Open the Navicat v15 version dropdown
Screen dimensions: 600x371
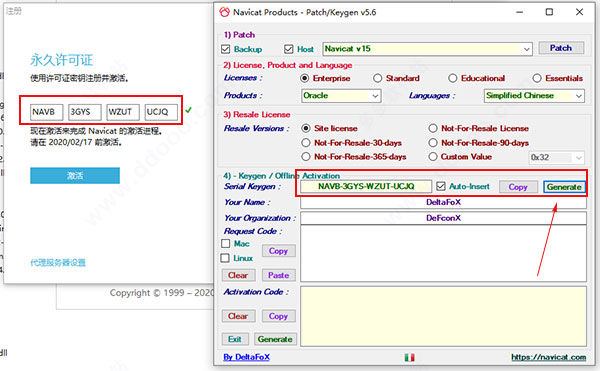click(x=427, y=49)
